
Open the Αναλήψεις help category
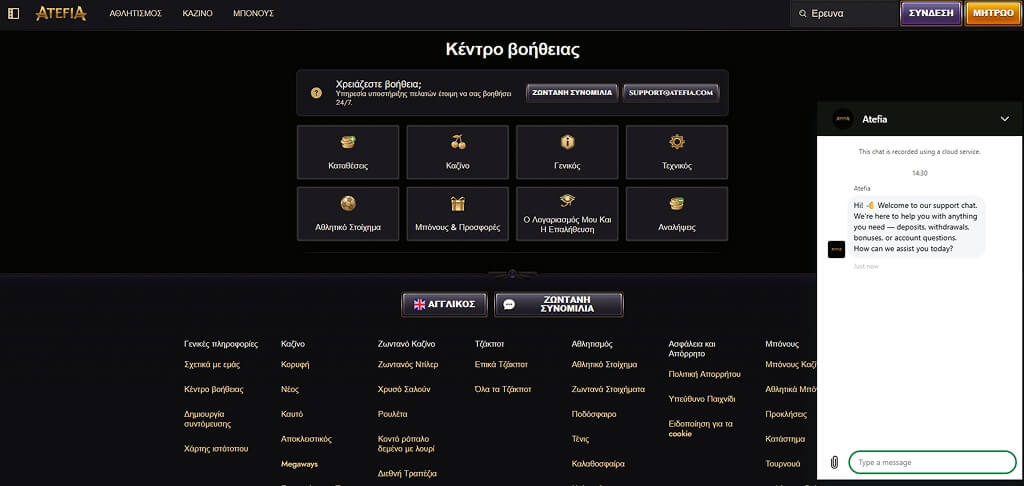[x=677, y=214]
